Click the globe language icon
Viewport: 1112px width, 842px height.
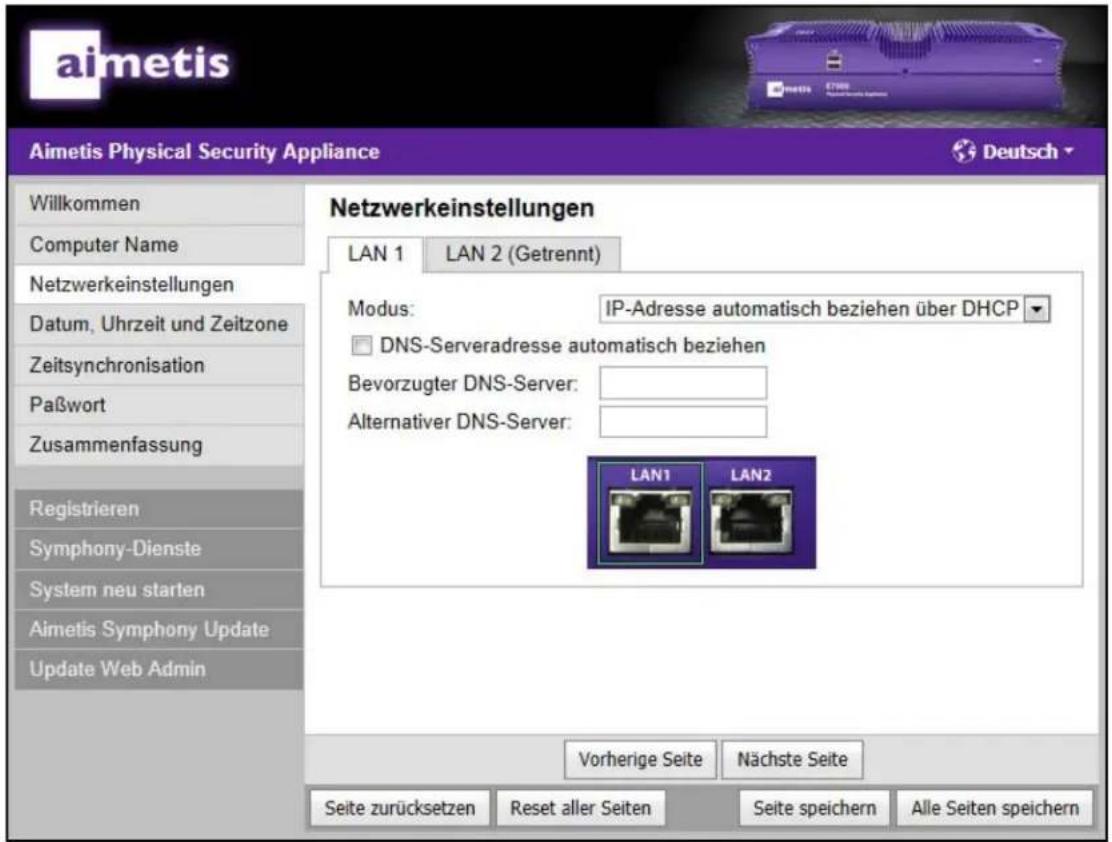(963, 151)
